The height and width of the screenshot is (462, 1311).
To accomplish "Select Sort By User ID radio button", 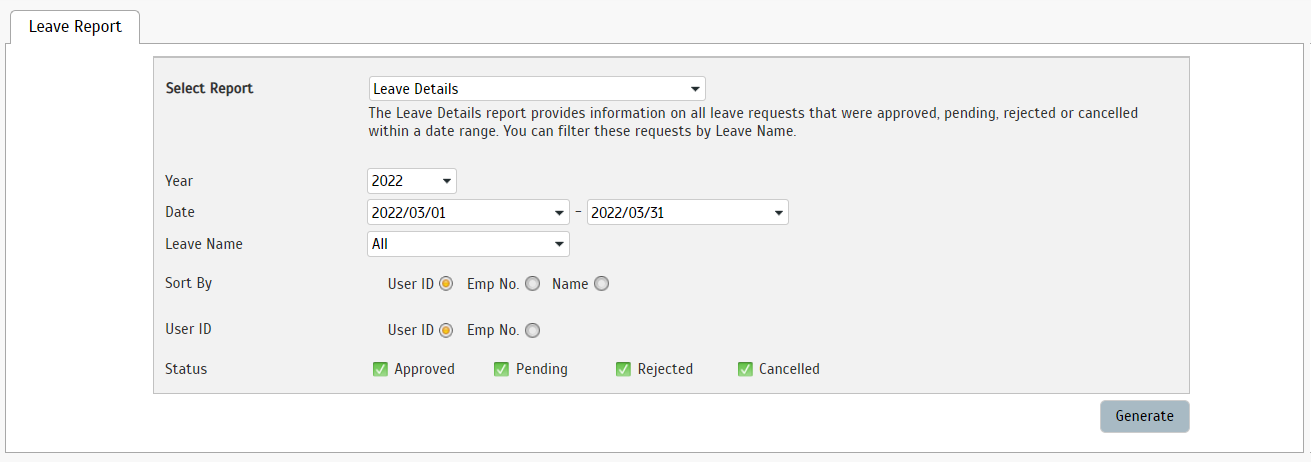I will point(446,283).
